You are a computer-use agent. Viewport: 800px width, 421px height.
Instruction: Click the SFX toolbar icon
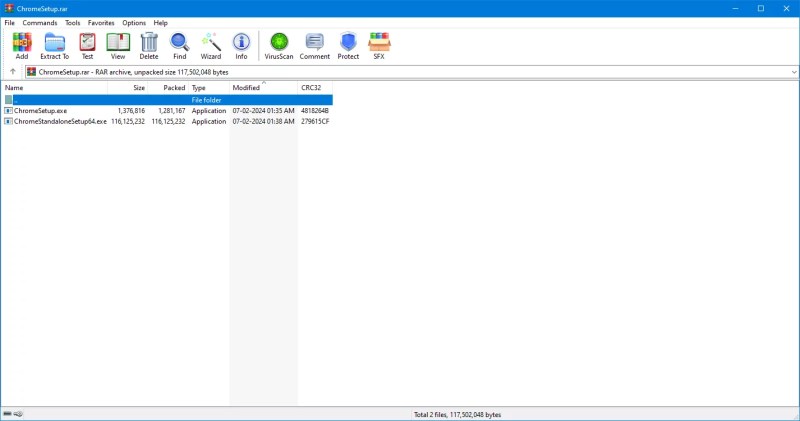pyautogui.click(x=379, y=42)
